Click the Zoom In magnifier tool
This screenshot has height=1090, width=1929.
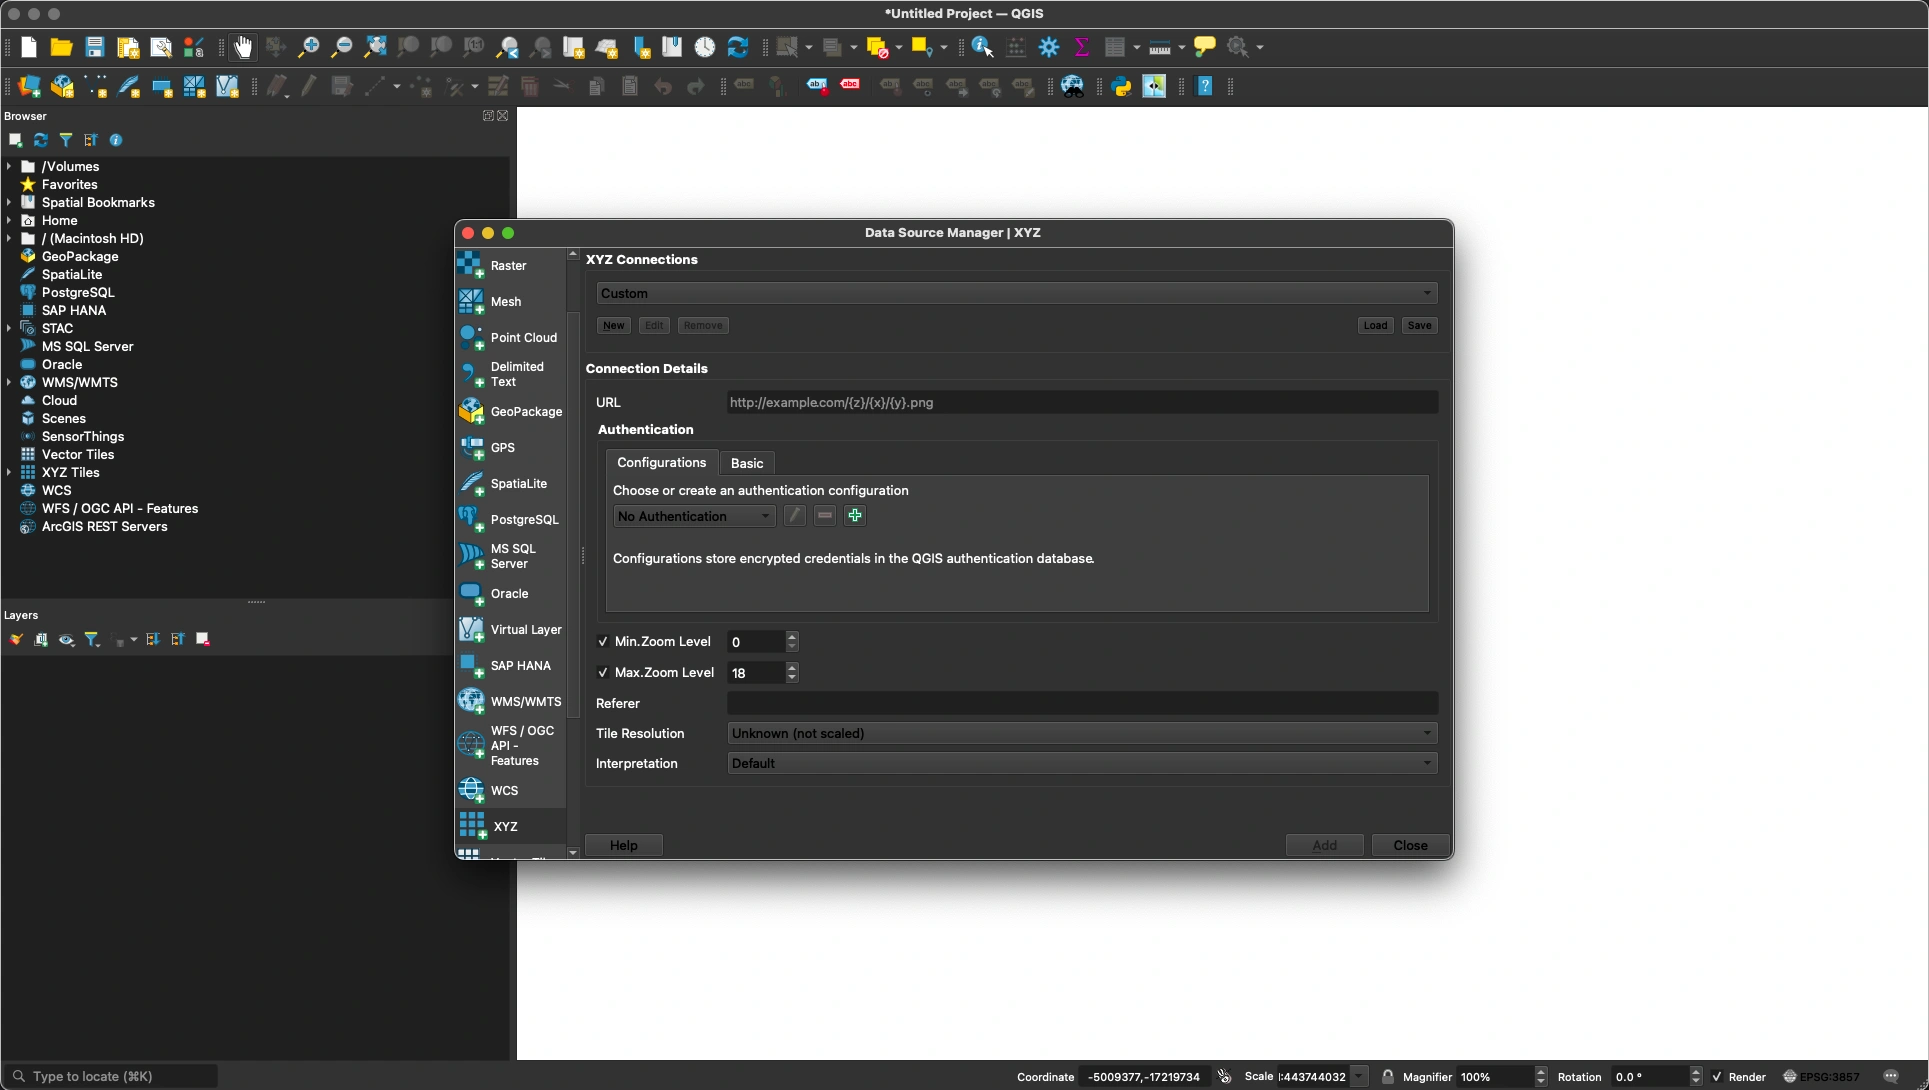pos(309,47)
